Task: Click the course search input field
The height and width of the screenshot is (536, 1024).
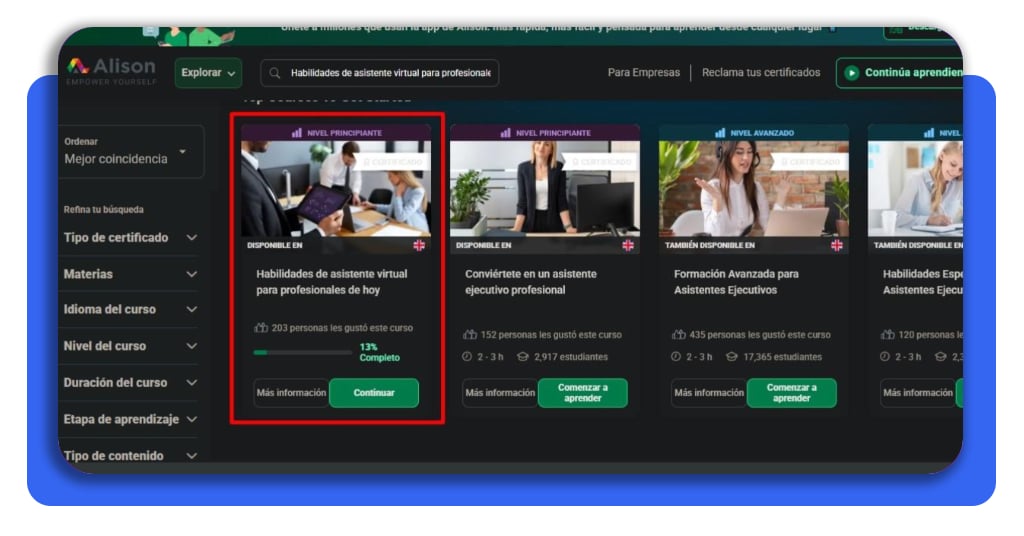Action: (380, 73)
